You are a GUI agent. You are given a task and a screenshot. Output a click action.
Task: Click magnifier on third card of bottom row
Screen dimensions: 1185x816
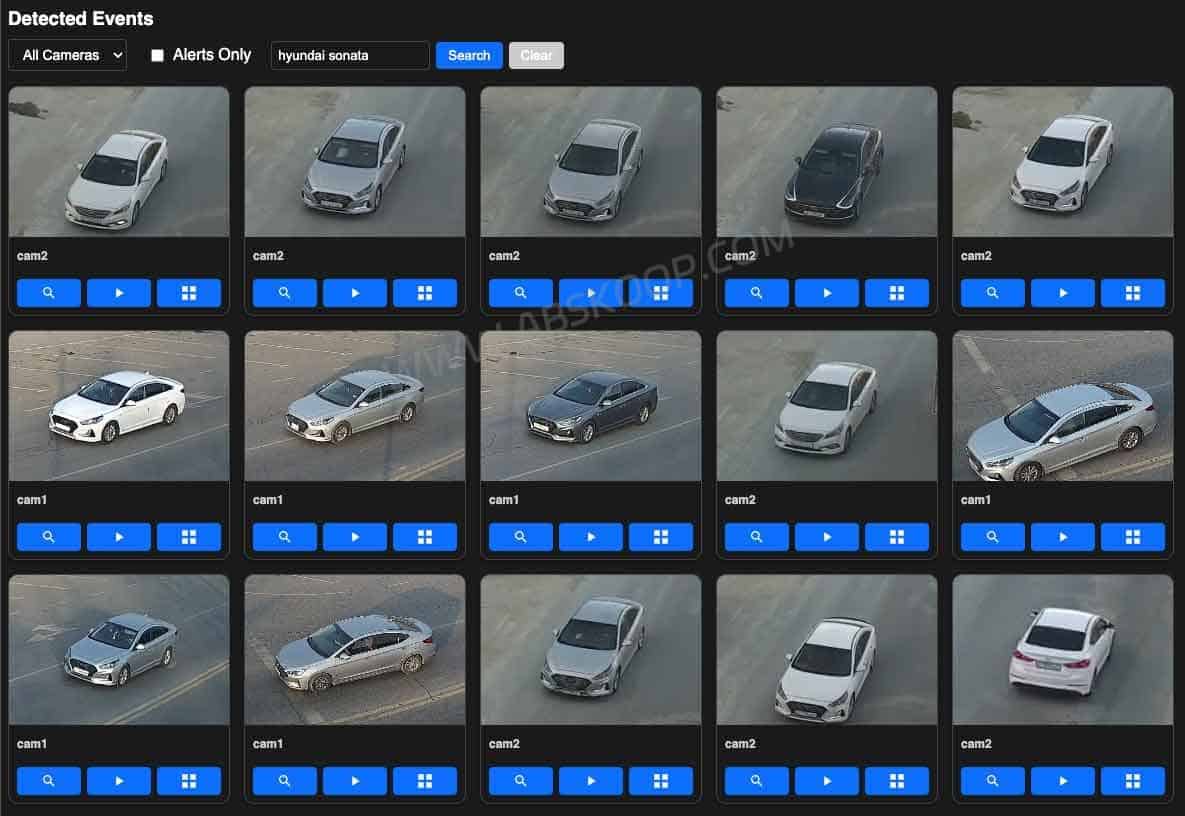pyautogui.click(x=521, y=780)
